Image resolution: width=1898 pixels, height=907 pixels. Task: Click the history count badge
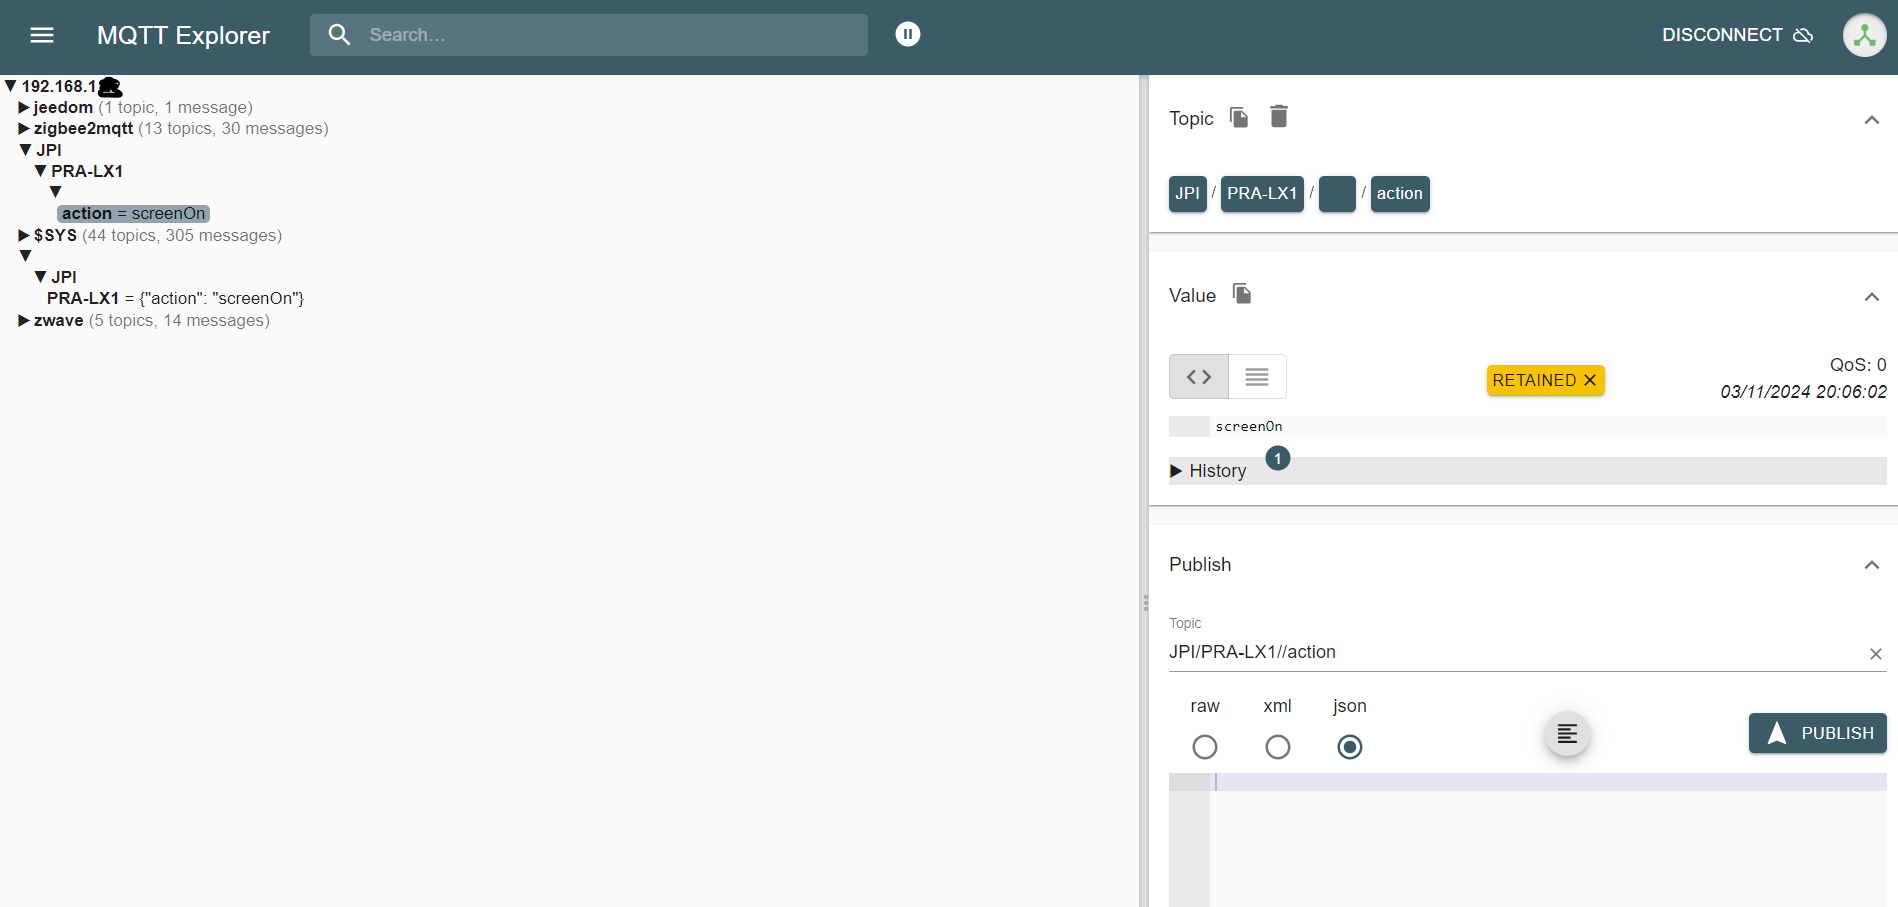click(x=1278, y=458)
